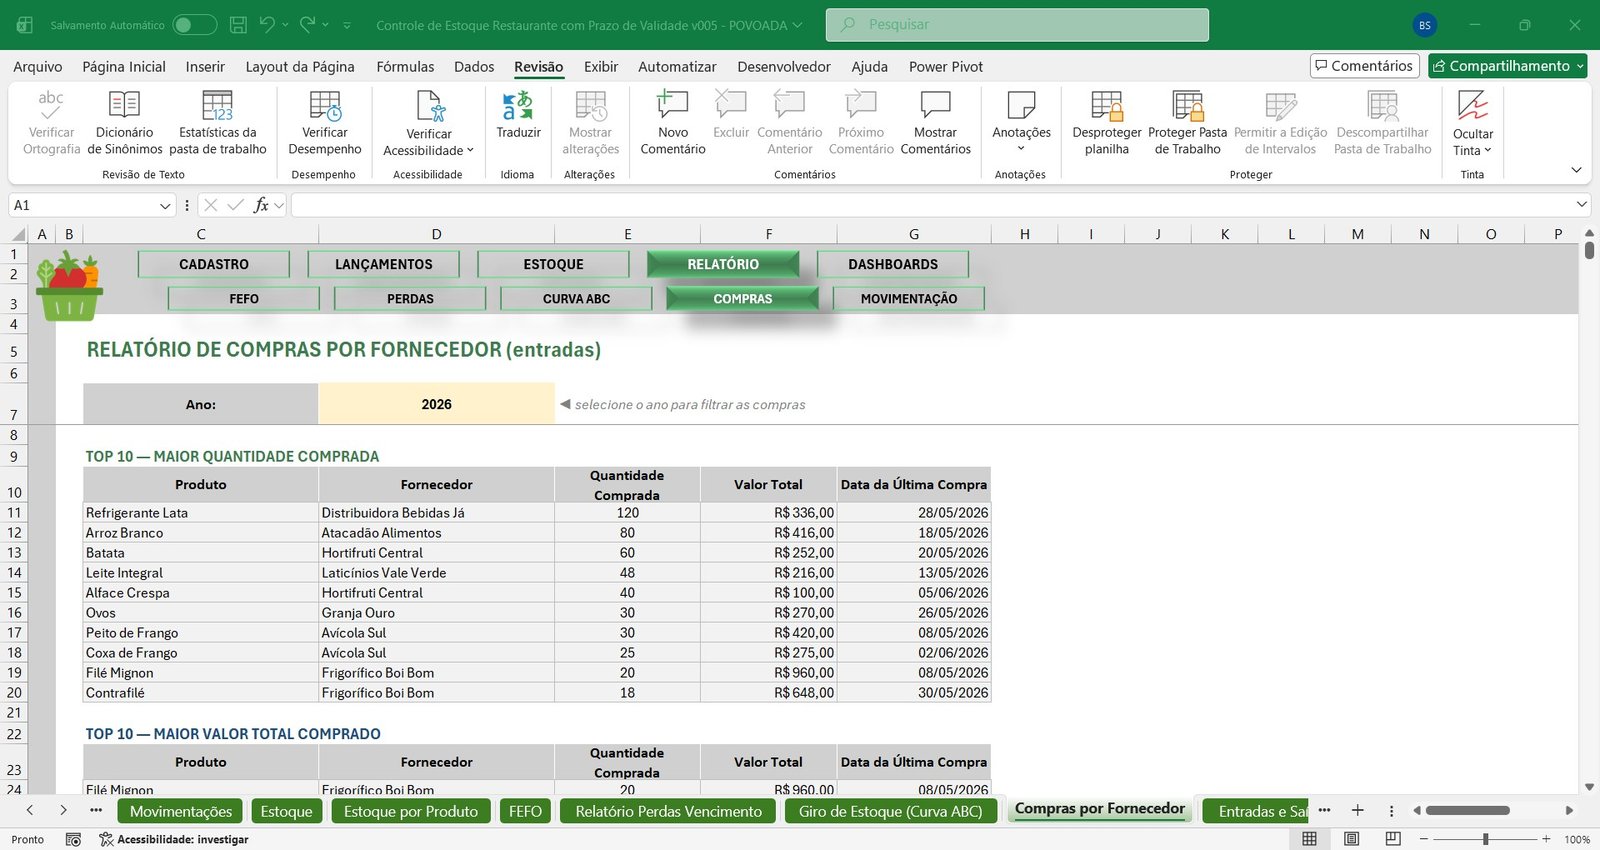Click the Verificar Ortografia spelling icon
The height and width of the screenshot is (850, 1600).
[51, 106]
